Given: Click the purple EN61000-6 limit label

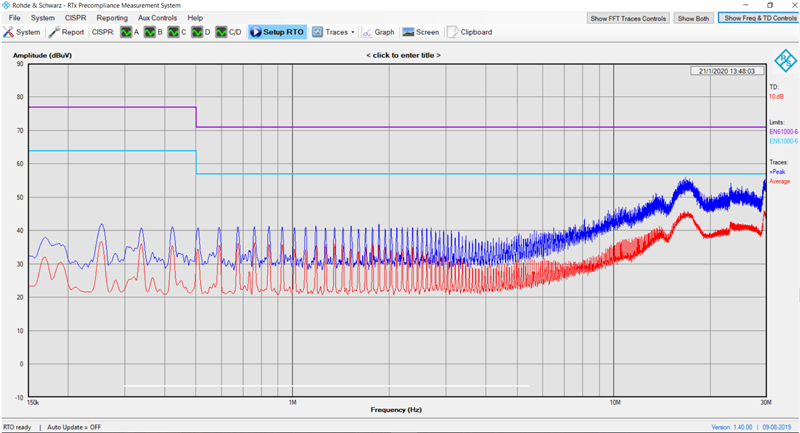Looking at the screenshot, I should click(x=784, y=132).
